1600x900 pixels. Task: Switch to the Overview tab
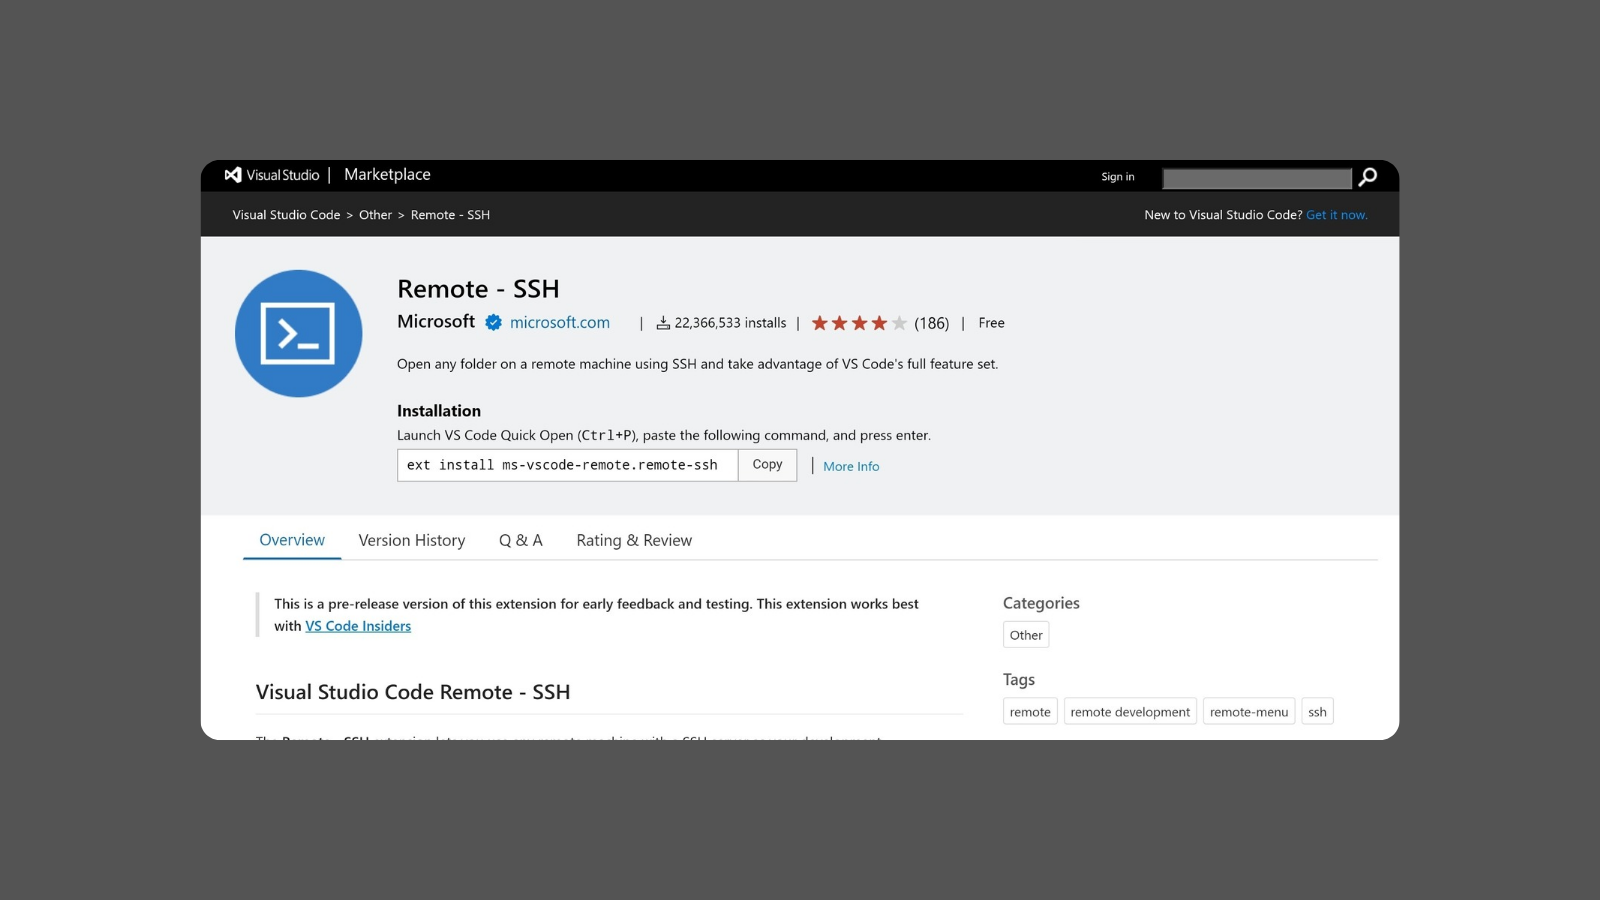click(292, 540)
